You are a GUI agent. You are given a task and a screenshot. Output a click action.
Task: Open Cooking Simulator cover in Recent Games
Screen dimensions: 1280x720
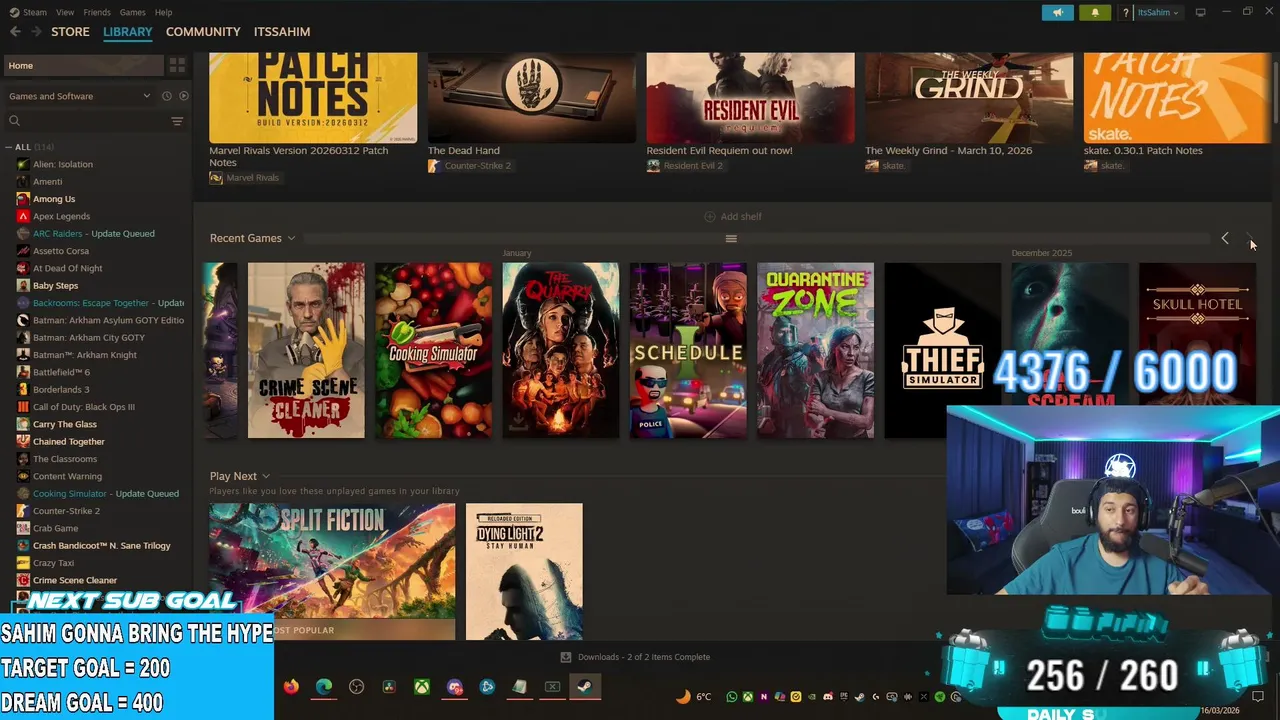coord(433,350)
